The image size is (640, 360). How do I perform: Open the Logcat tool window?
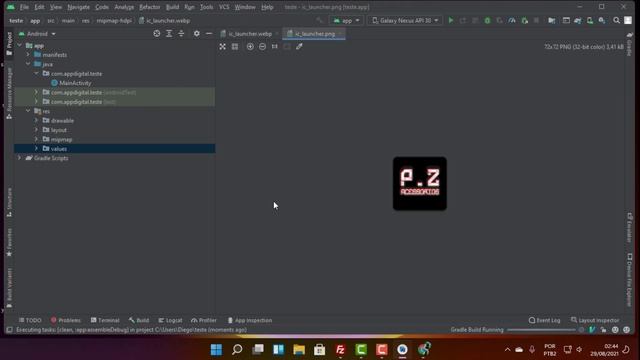tap(170, 320)
